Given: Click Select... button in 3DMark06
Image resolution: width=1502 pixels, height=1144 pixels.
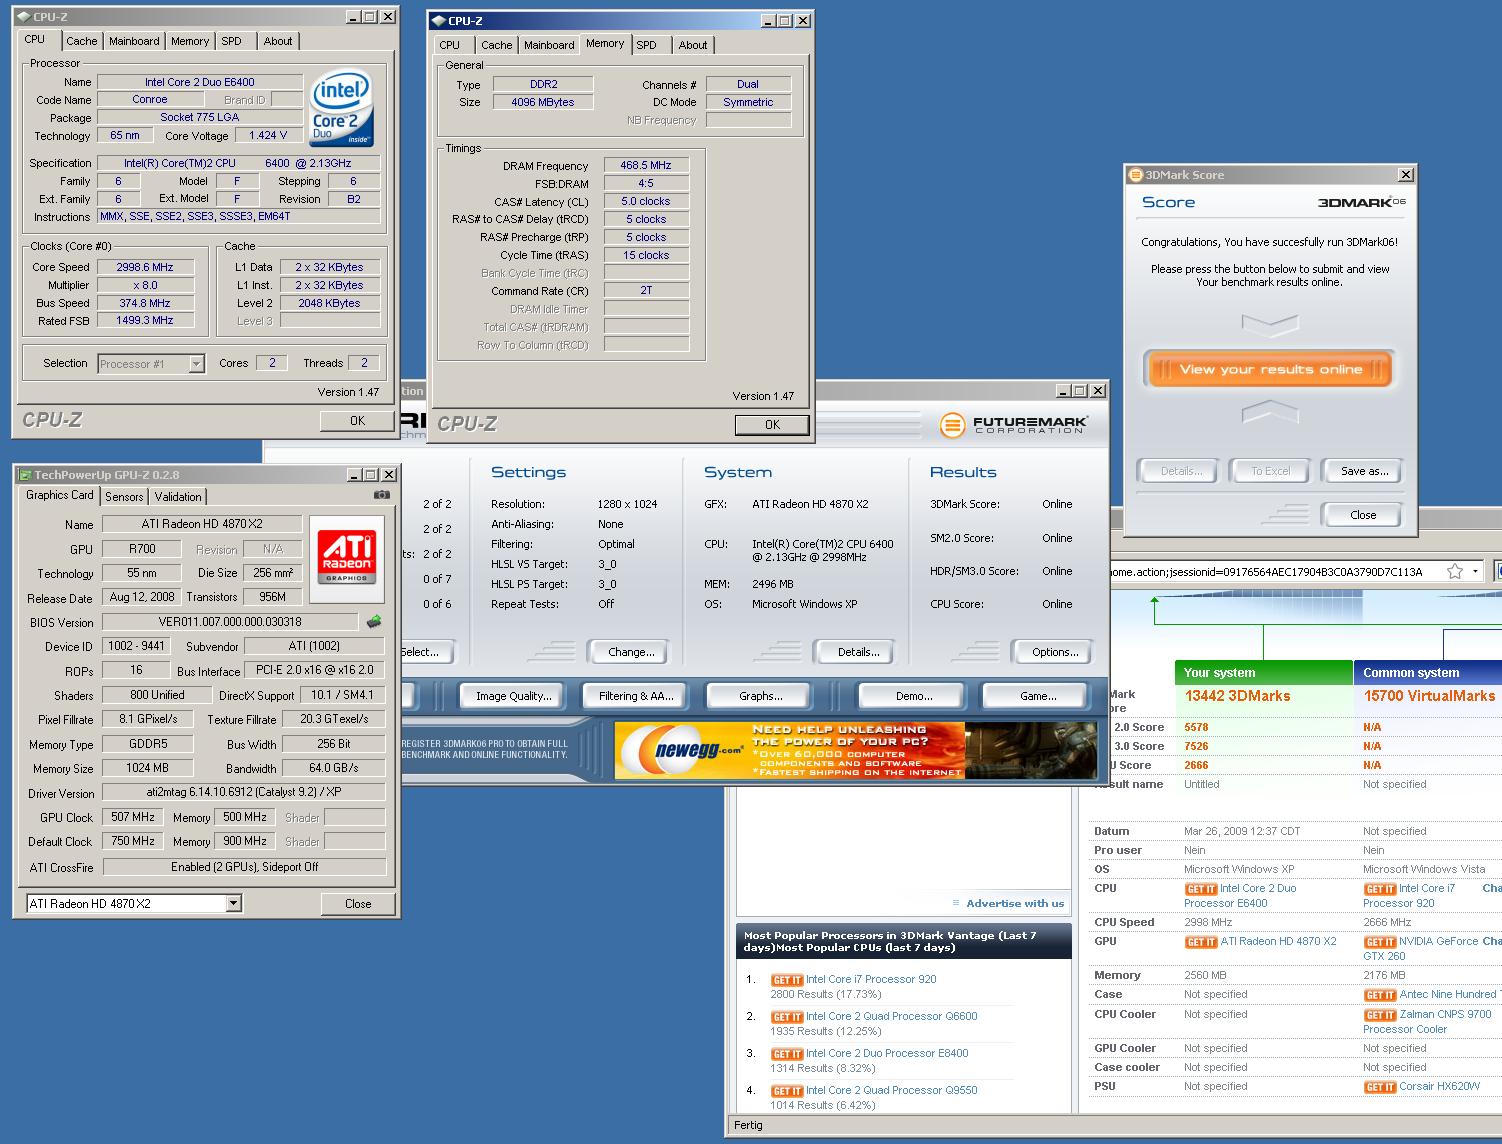Looking at the screenshot, I should [x=428, y=652].
